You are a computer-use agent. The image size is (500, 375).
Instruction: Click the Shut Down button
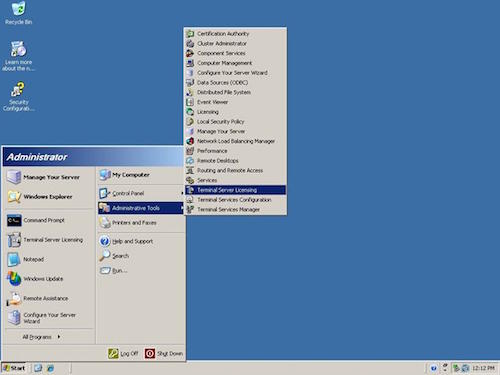coord(164,354)
